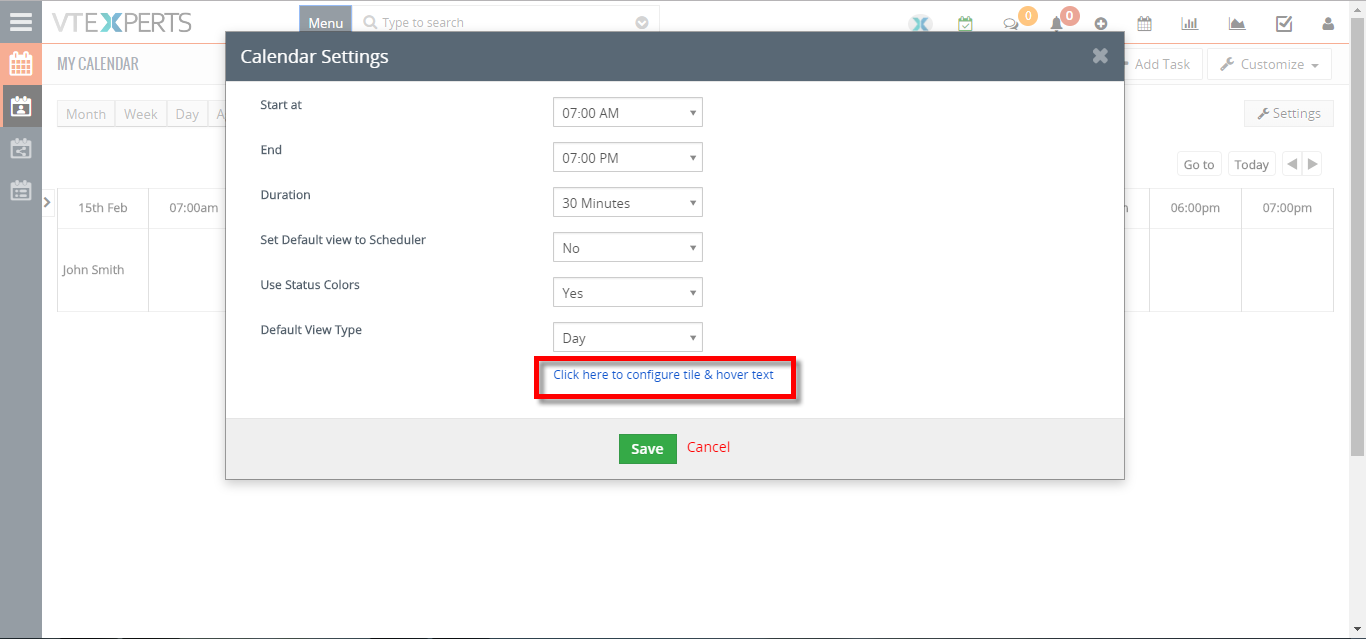
Task: Open the top bar calendar grid icon
Action: click(x=1145, y=24)
